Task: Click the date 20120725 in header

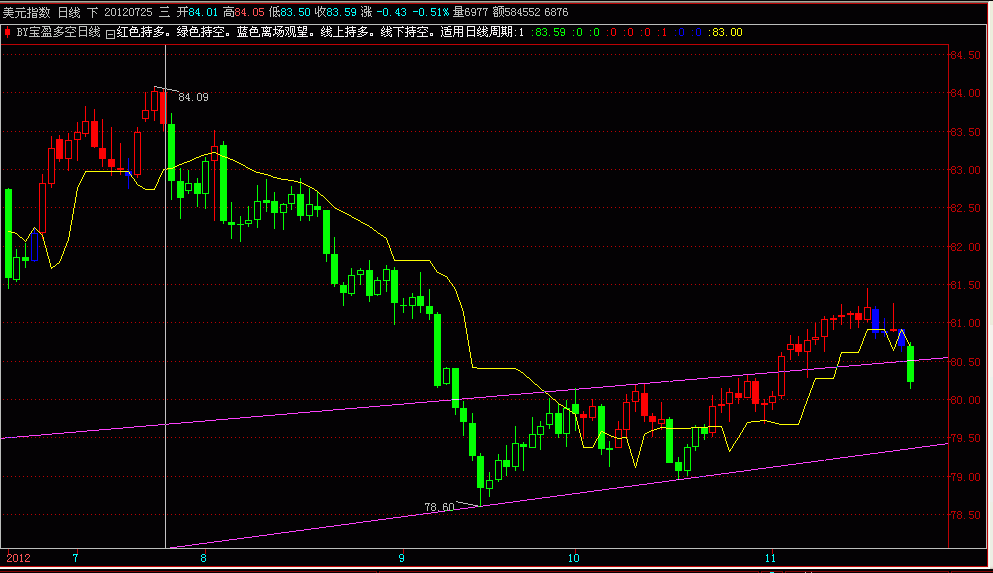Action: click(x=129, y=12)
